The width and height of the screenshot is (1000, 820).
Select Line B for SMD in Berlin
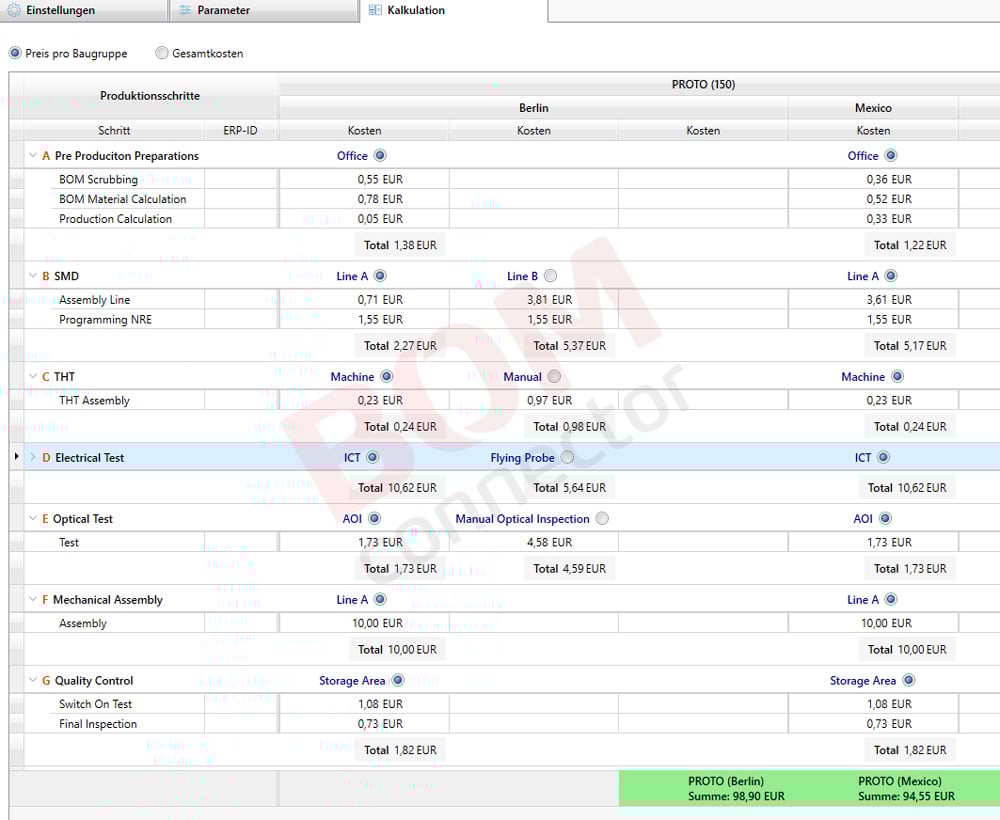click(x=551, y=276)
